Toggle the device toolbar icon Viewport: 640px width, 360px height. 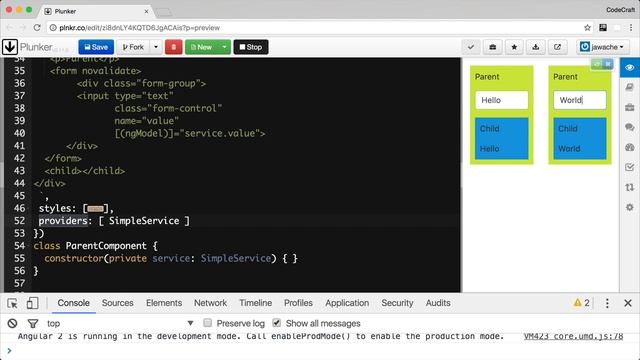(32, 303)
